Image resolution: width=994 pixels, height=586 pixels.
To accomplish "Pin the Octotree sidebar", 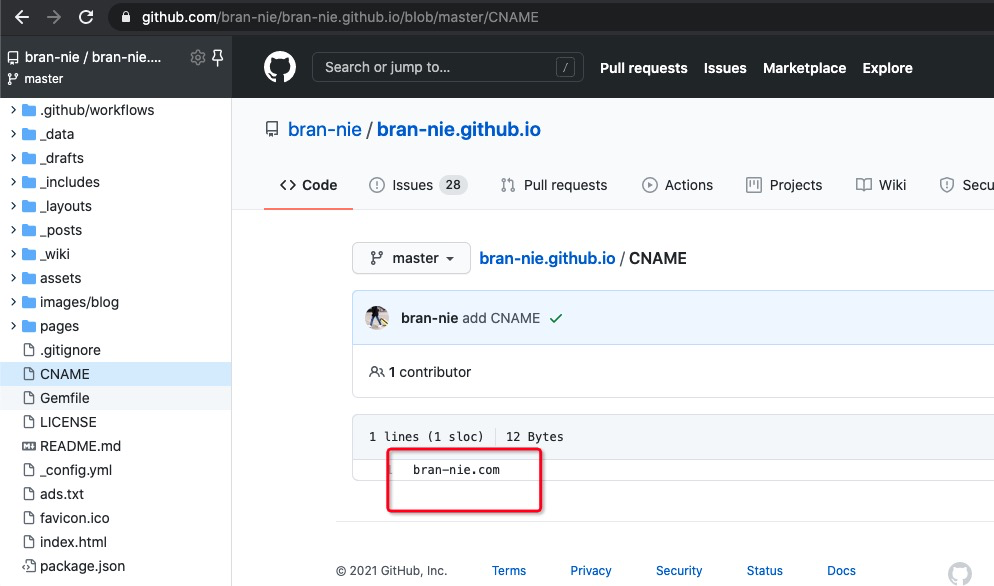I will point(217,57).
